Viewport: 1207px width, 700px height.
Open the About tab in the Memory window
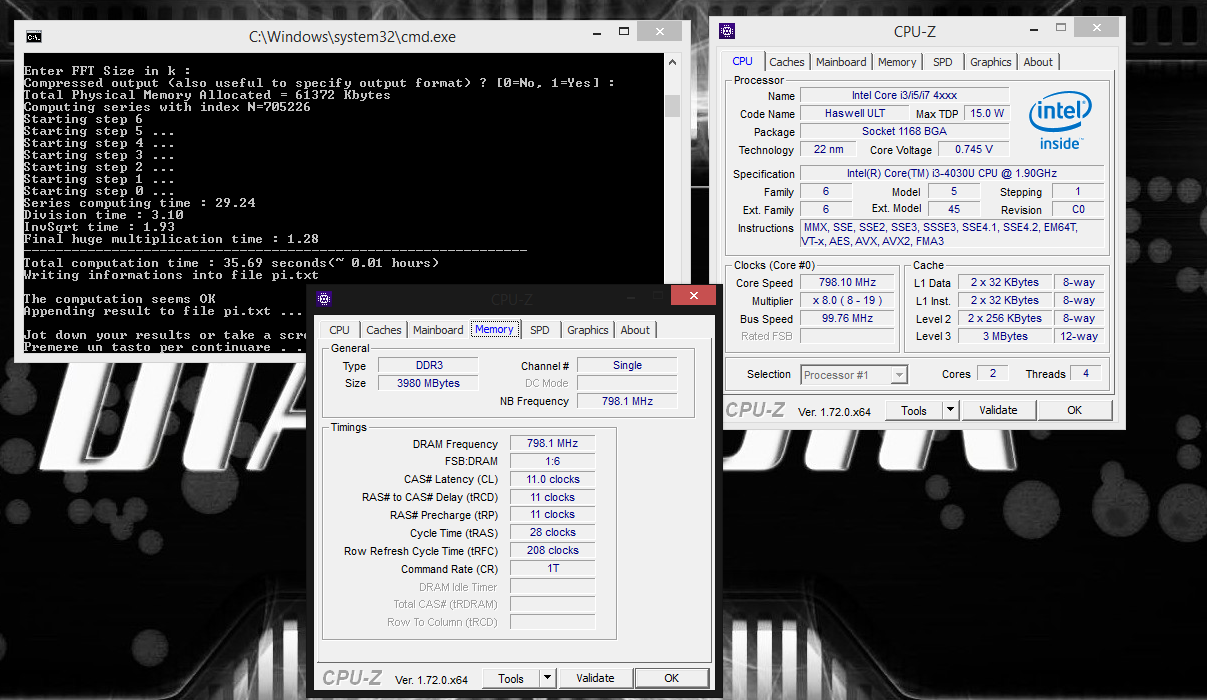pyautogui.click(x=635, y=330)
